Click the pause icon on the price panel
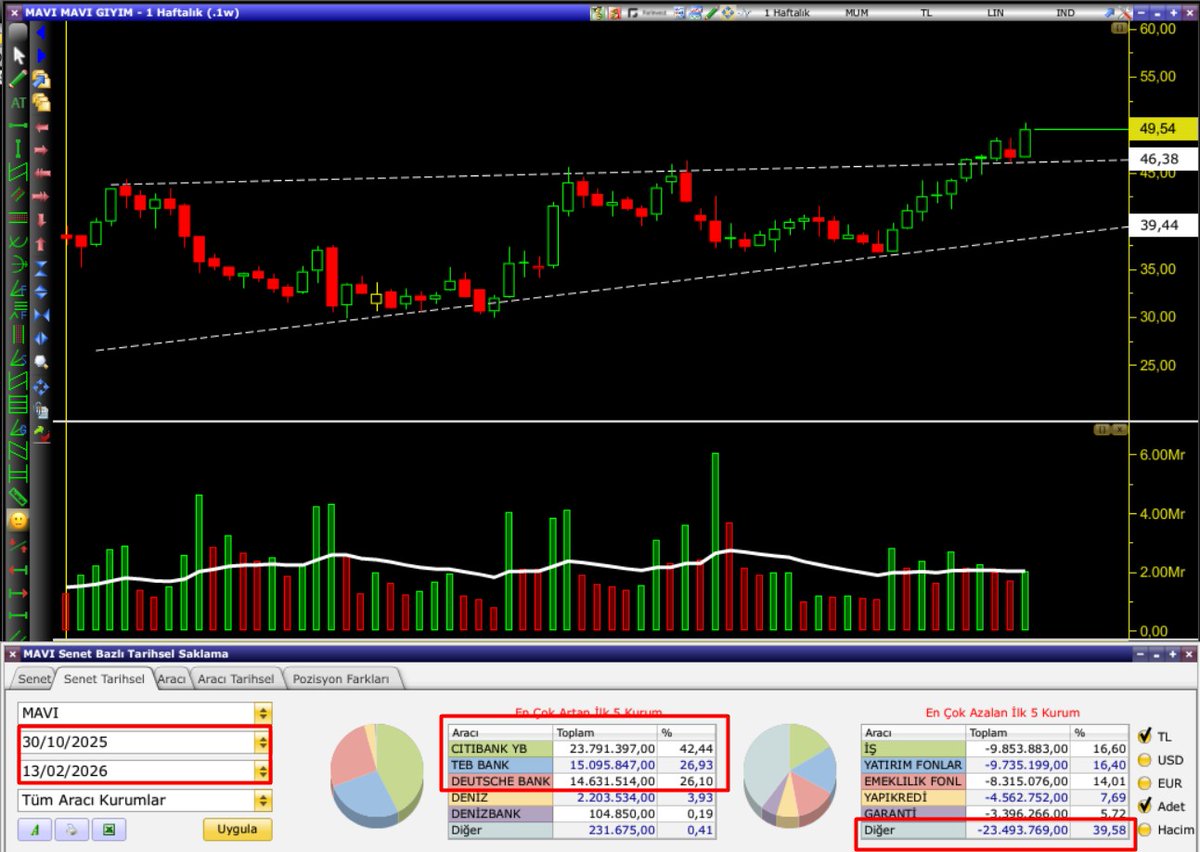 [1118, 29]
